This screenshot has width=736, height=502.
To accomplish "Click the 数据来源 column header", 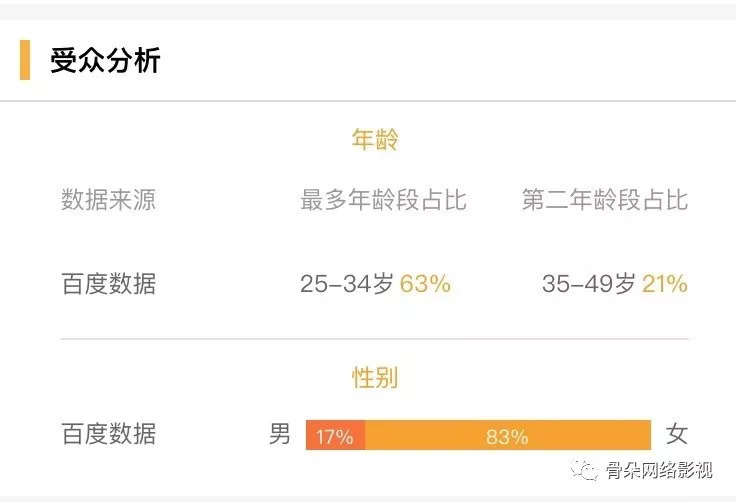I will (x=108, y=199).
